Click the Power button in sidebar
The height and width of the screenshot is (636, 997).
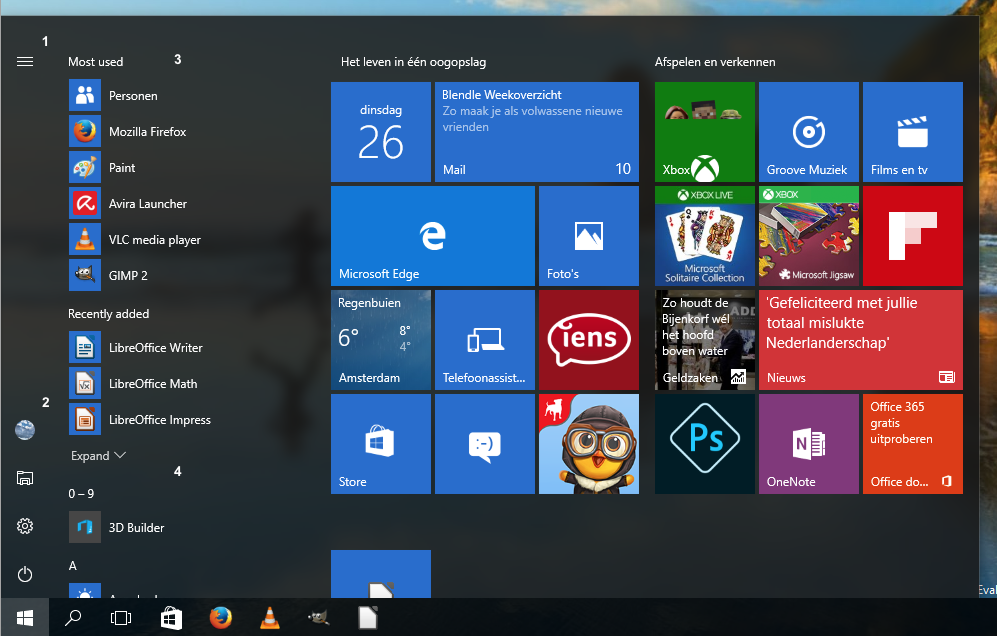point(25,574)
